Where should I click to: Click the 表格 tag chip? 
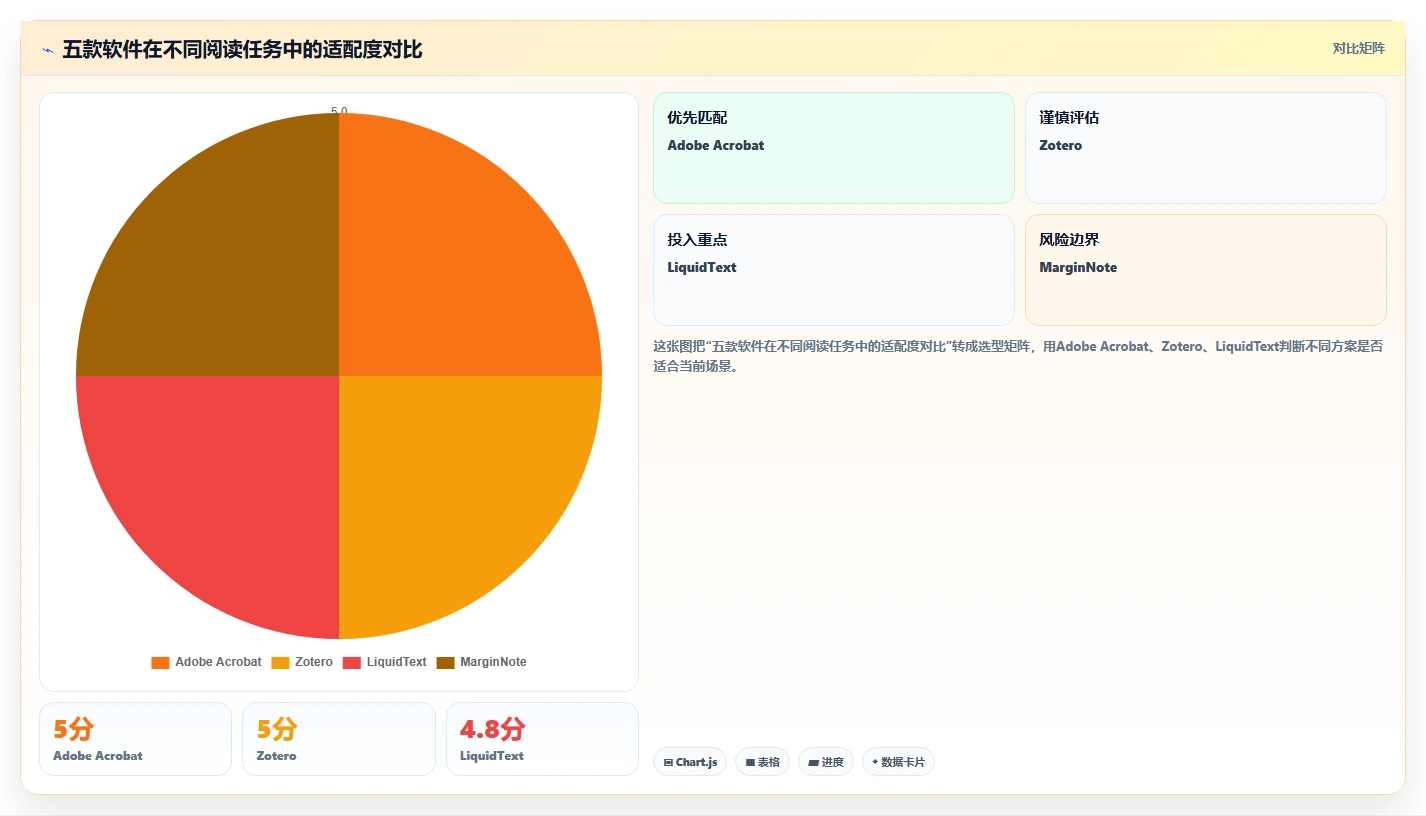[762, 762]
